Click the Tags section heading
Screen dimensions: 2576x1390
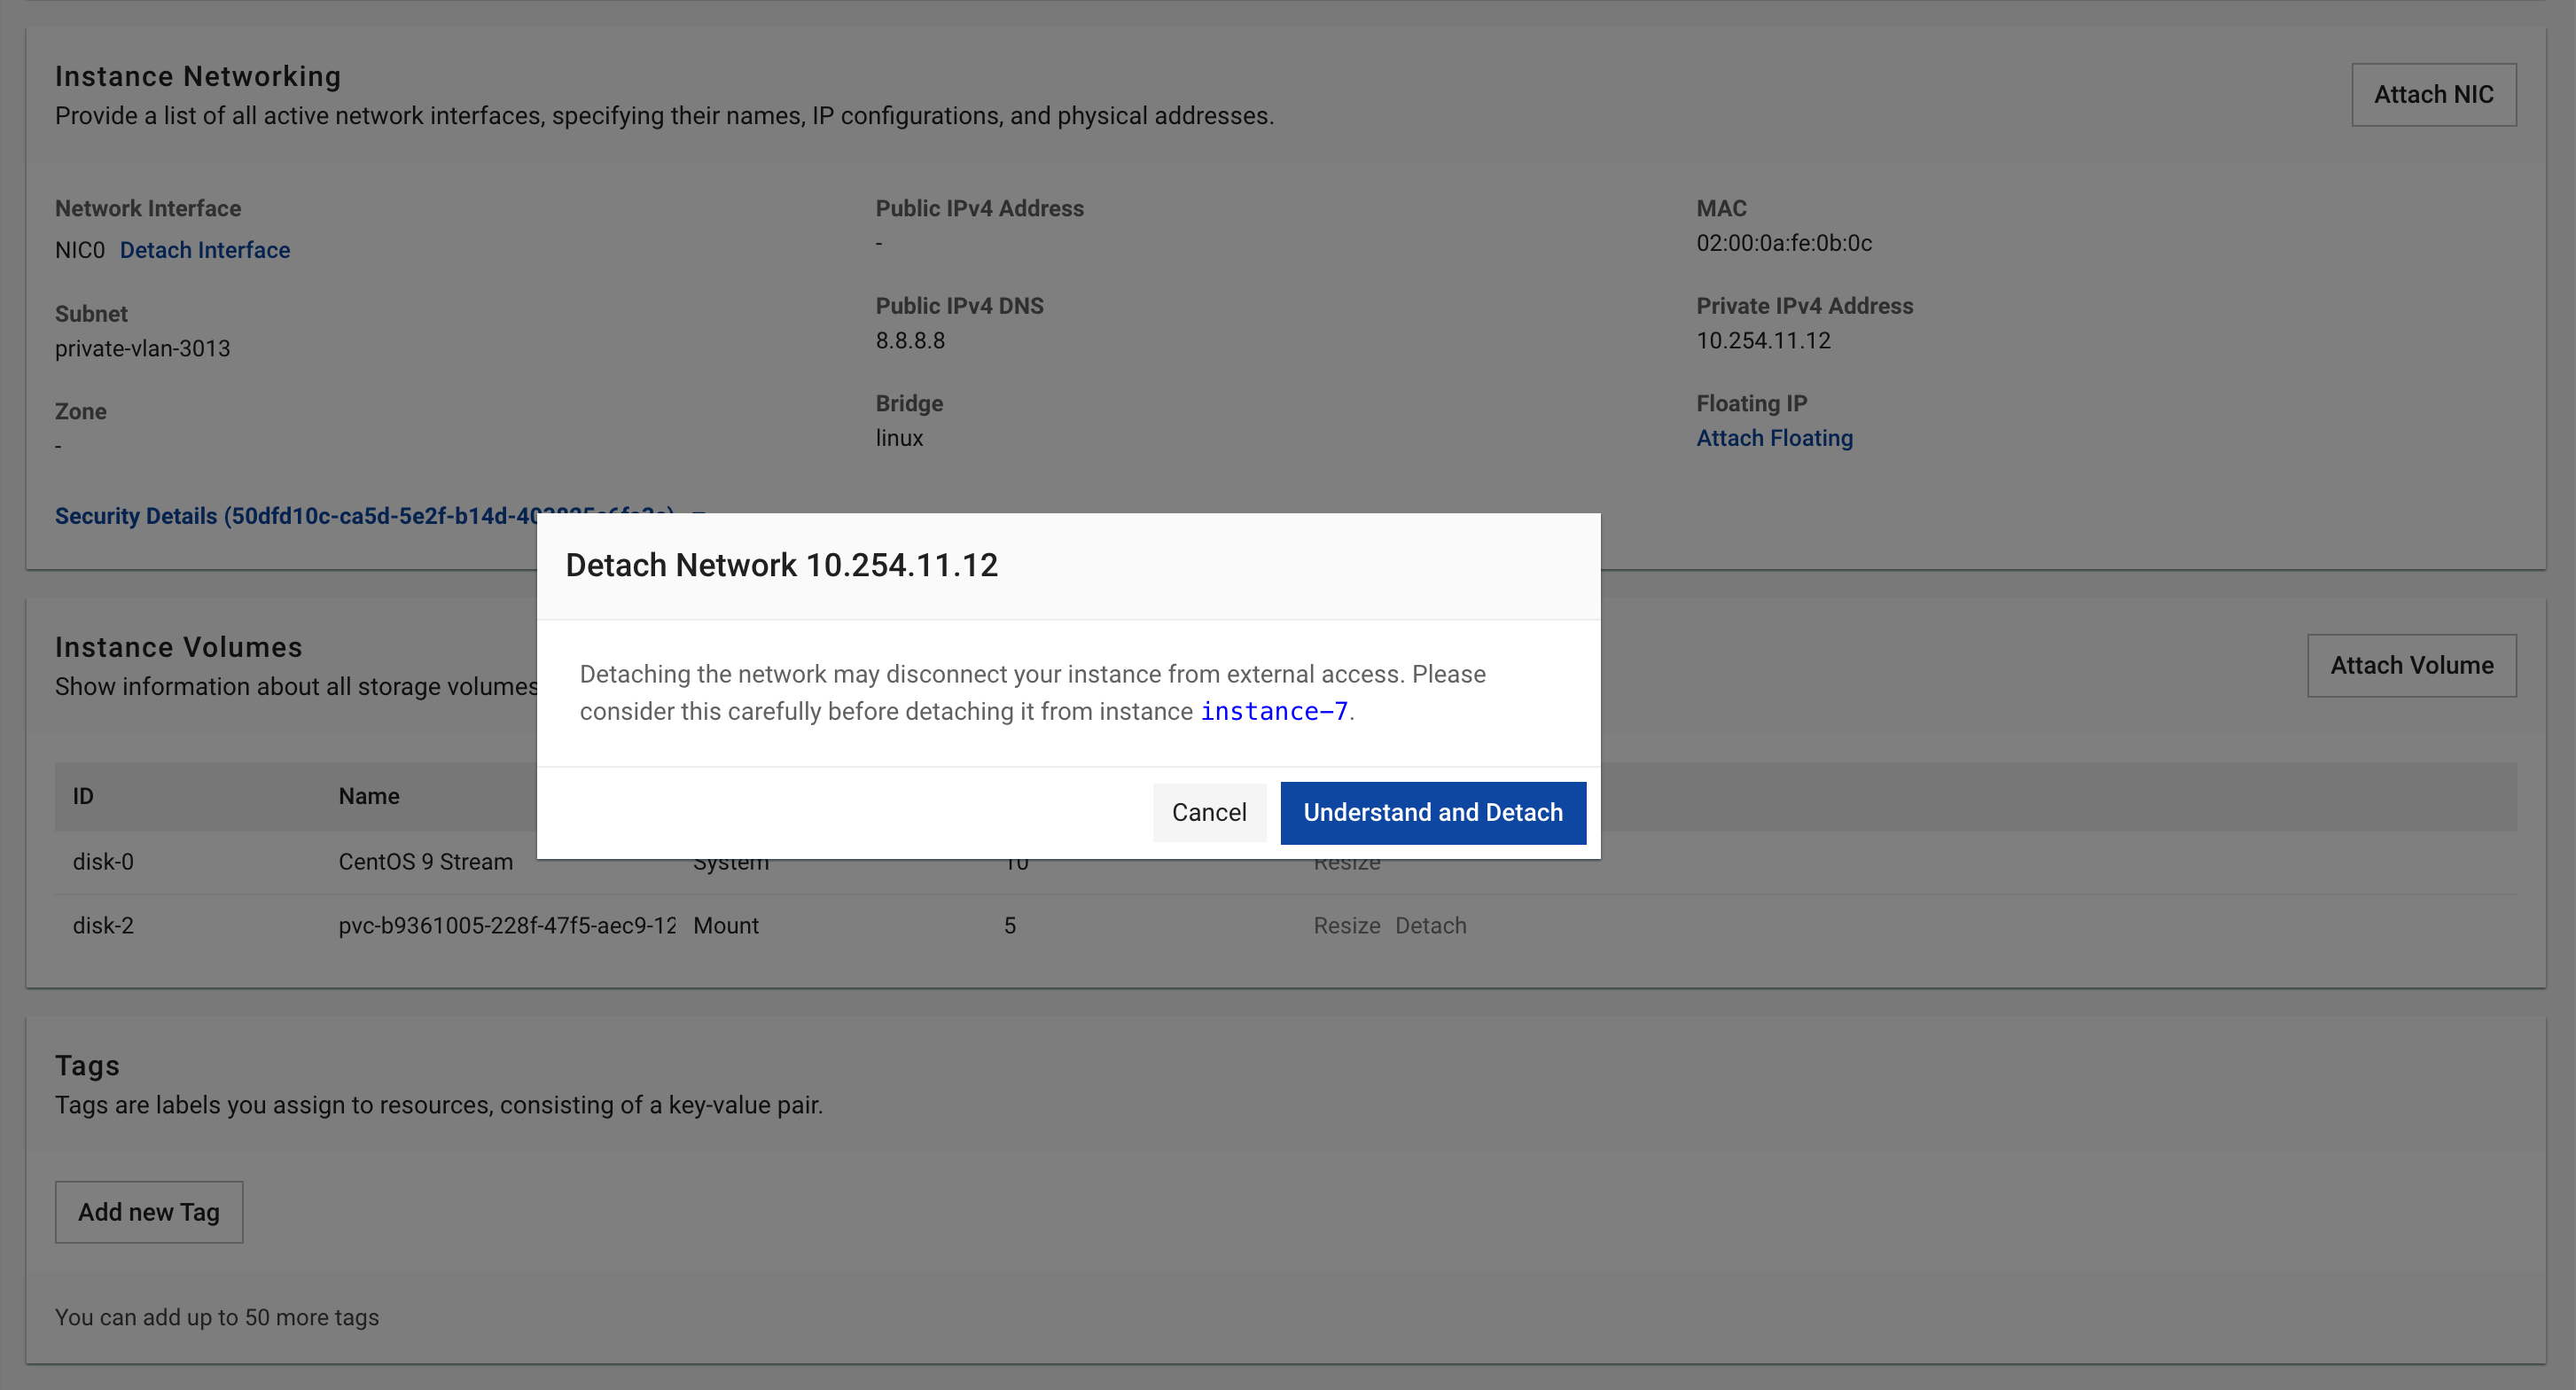pos(87,1065)
